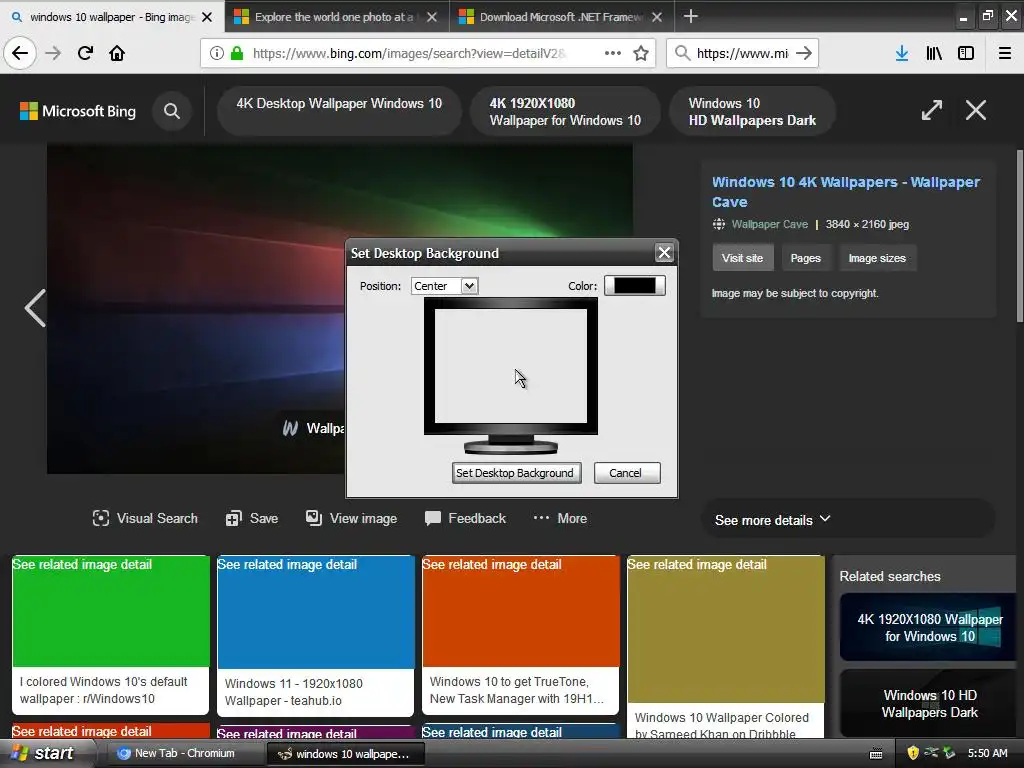Screen dimensions: 1024x768
Task: Click windows 10 wallpaper taskbar item
Action: pos(345,754)
